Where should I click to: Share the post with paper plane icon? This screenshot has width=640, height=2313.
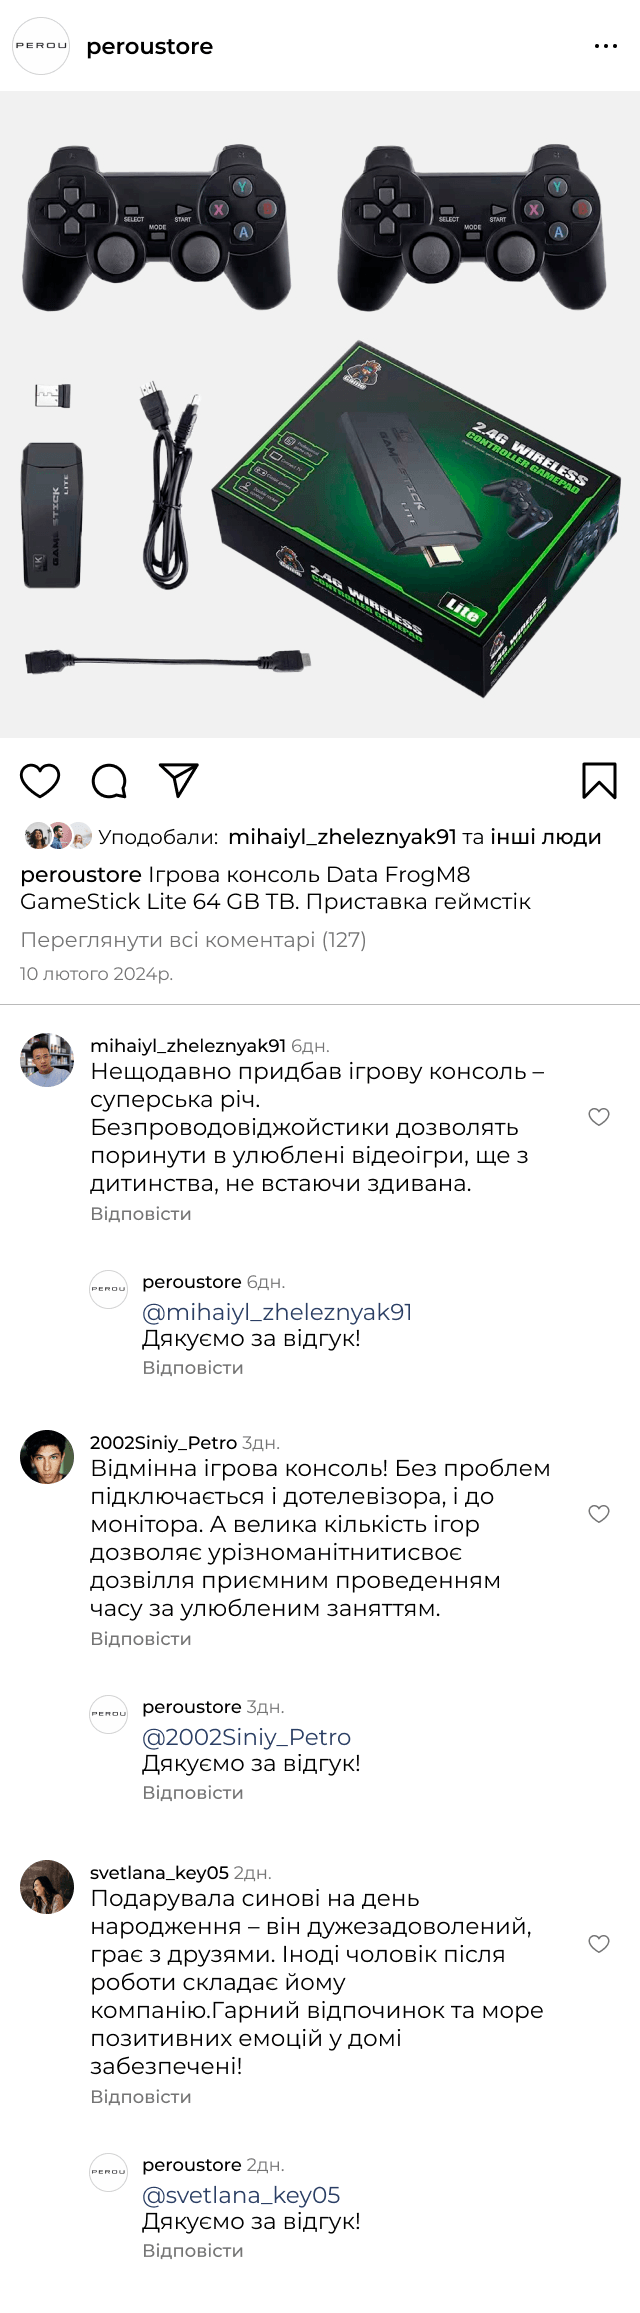tap(179, 781)
